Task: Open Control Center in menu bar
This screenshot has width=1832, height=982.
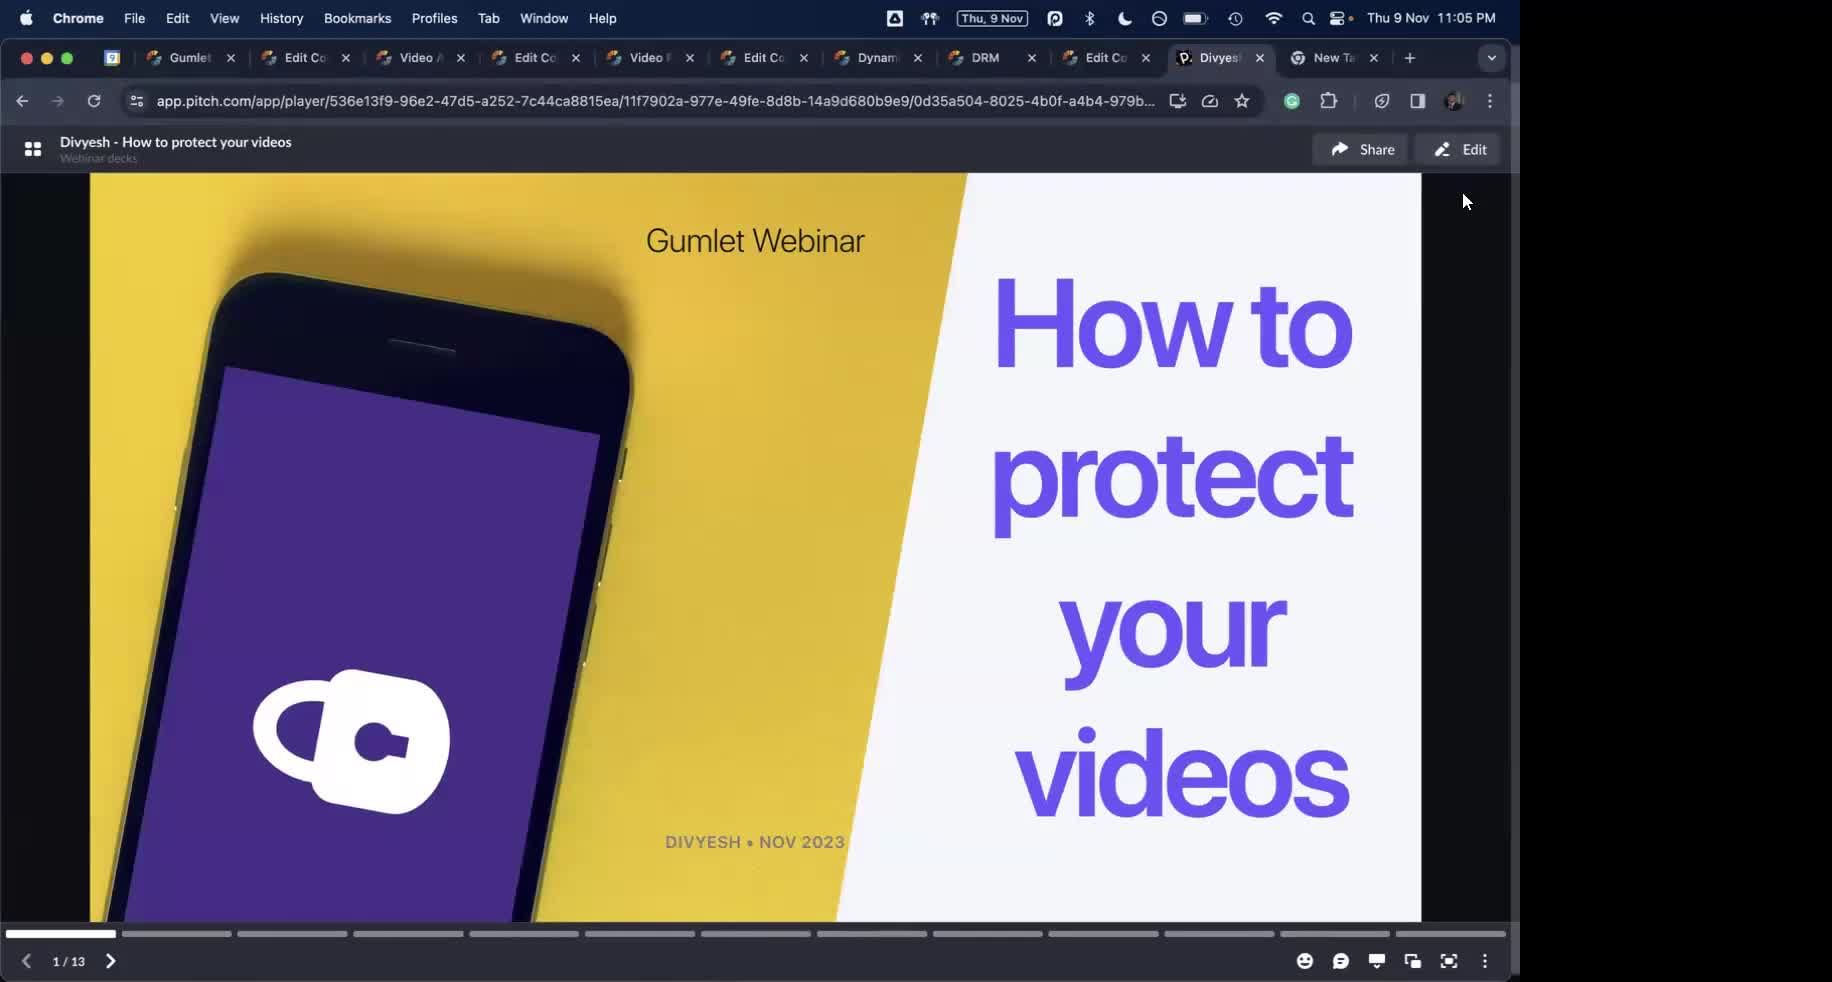Action: 1340,18
